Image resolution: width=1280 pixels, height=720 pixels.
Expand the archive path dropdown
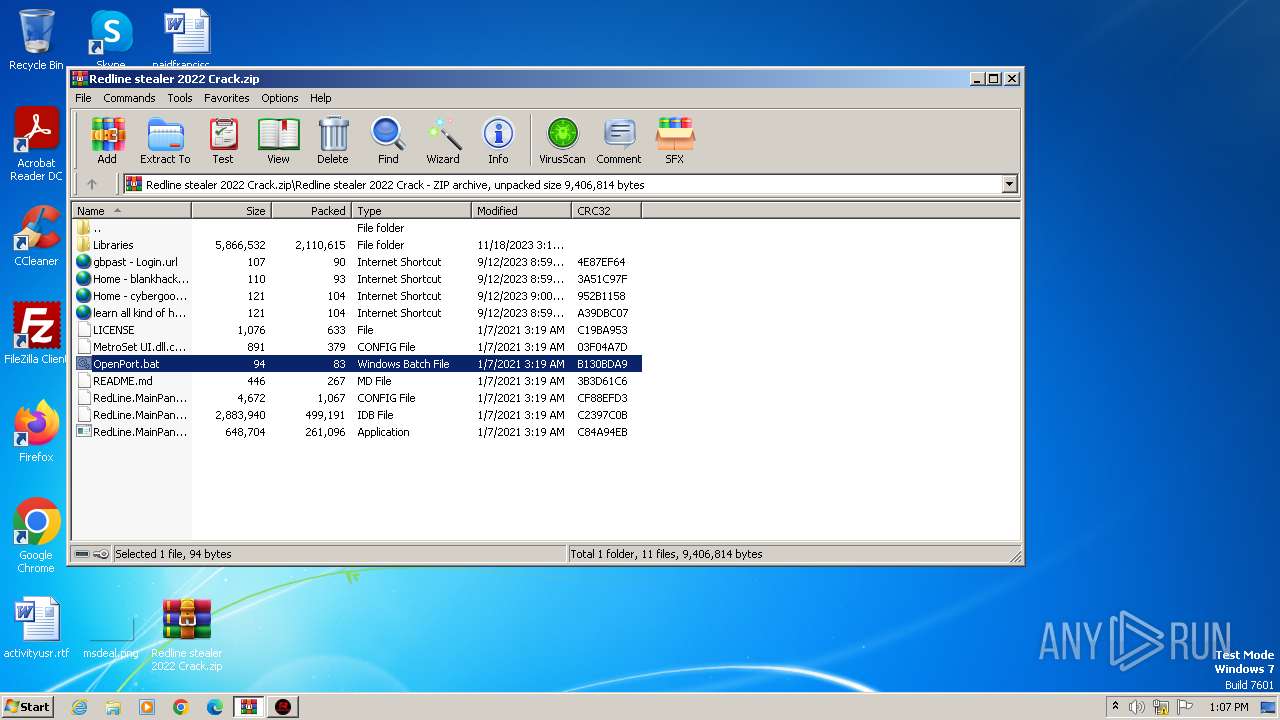(1009, 184)
